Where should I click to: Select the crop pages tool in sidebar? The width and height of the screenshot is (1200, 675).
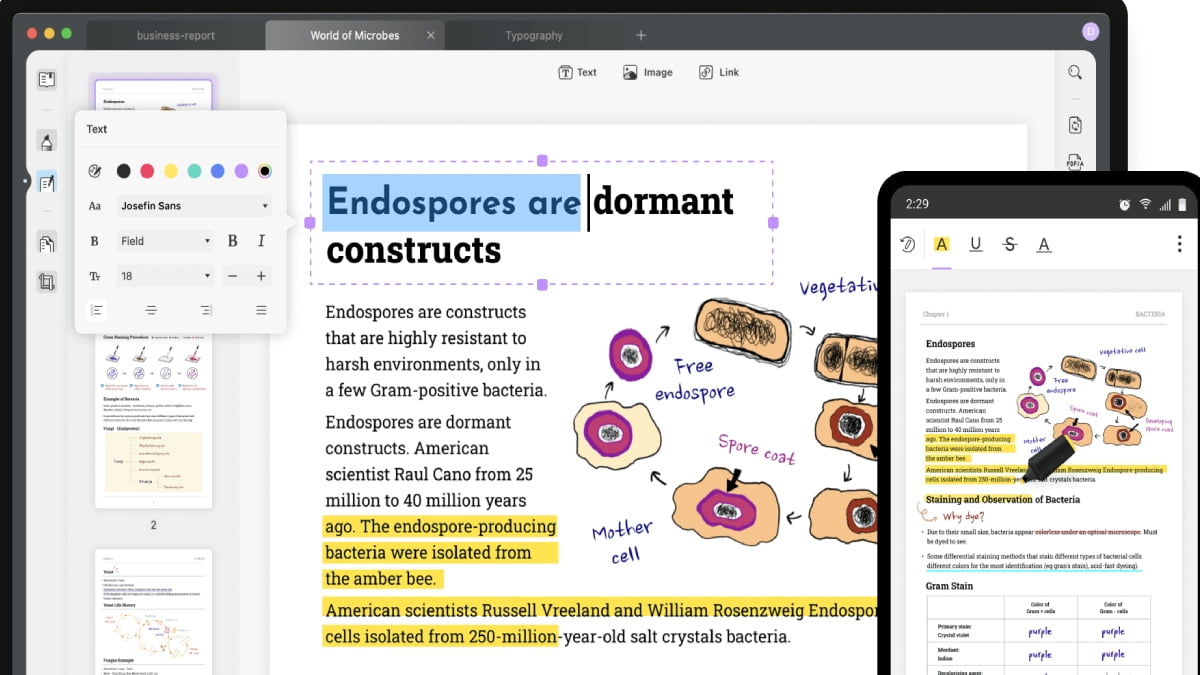[46, 282]
